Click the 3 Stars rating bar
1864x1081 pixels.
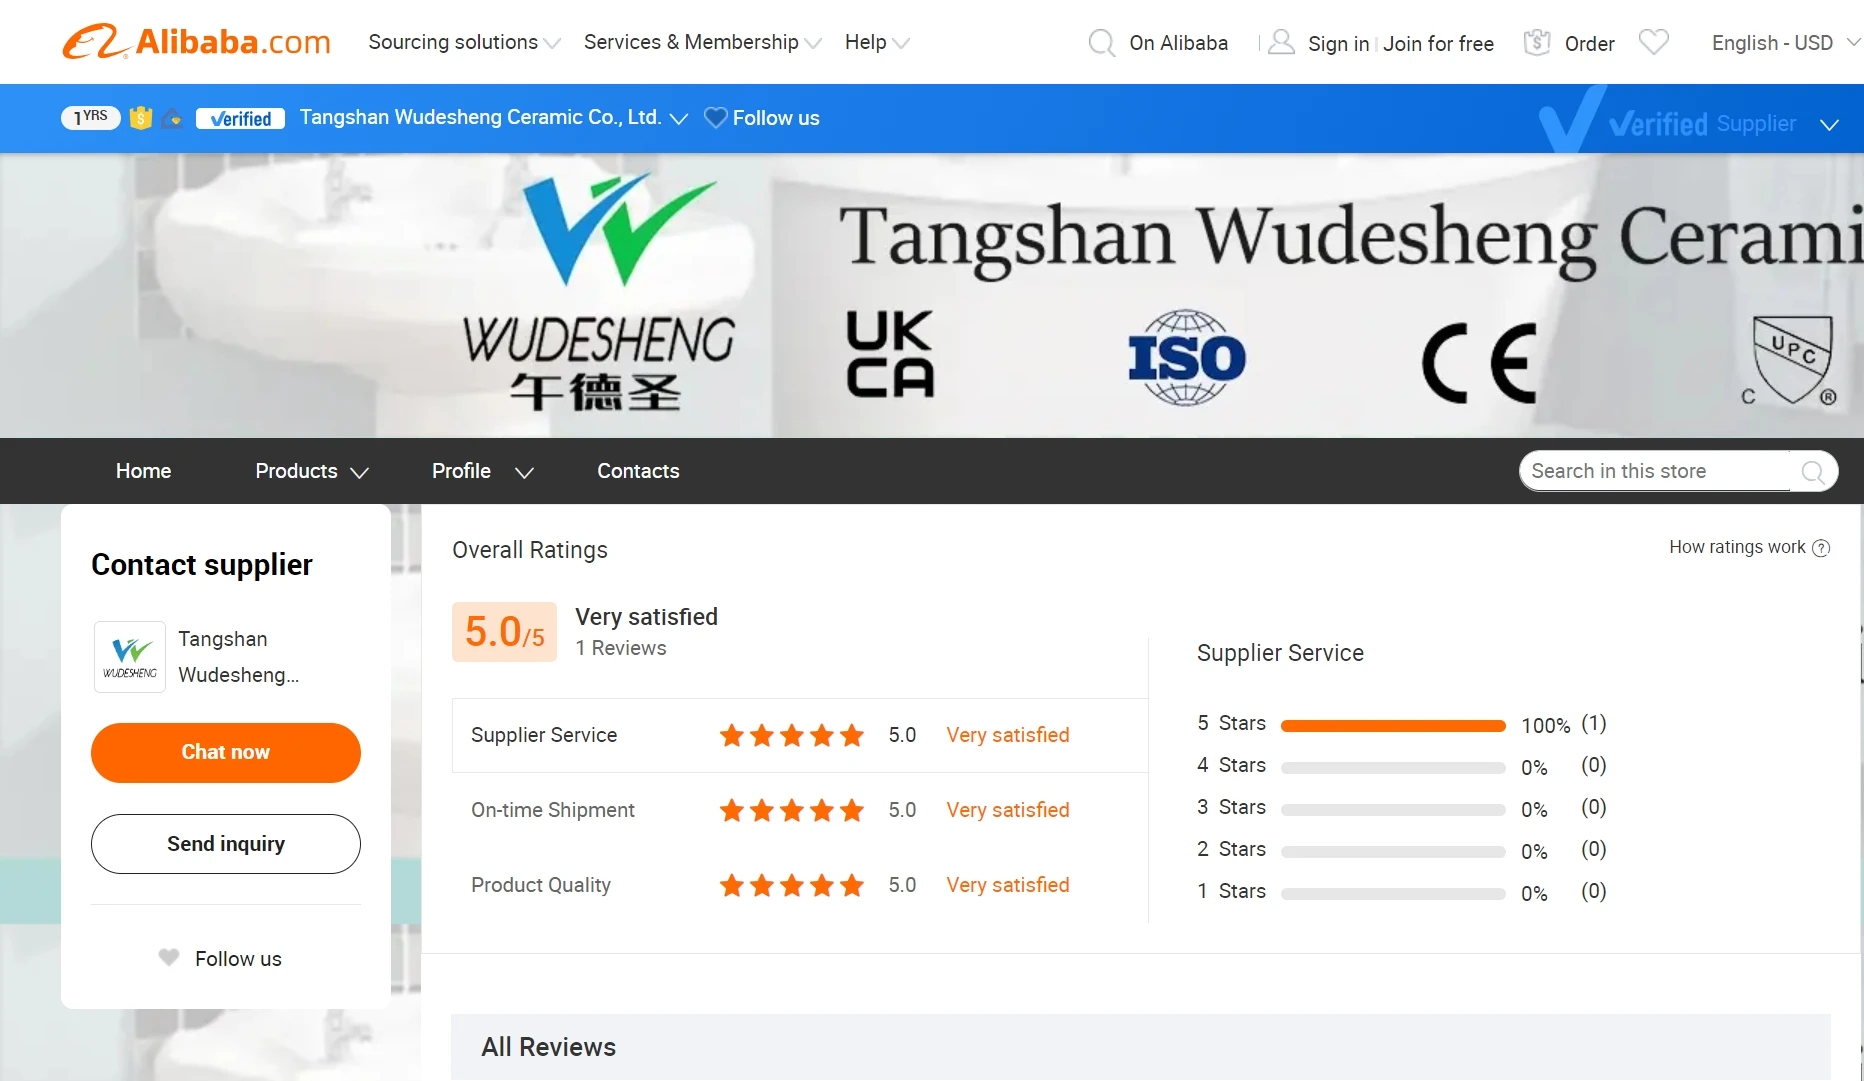pos(1393,810)
